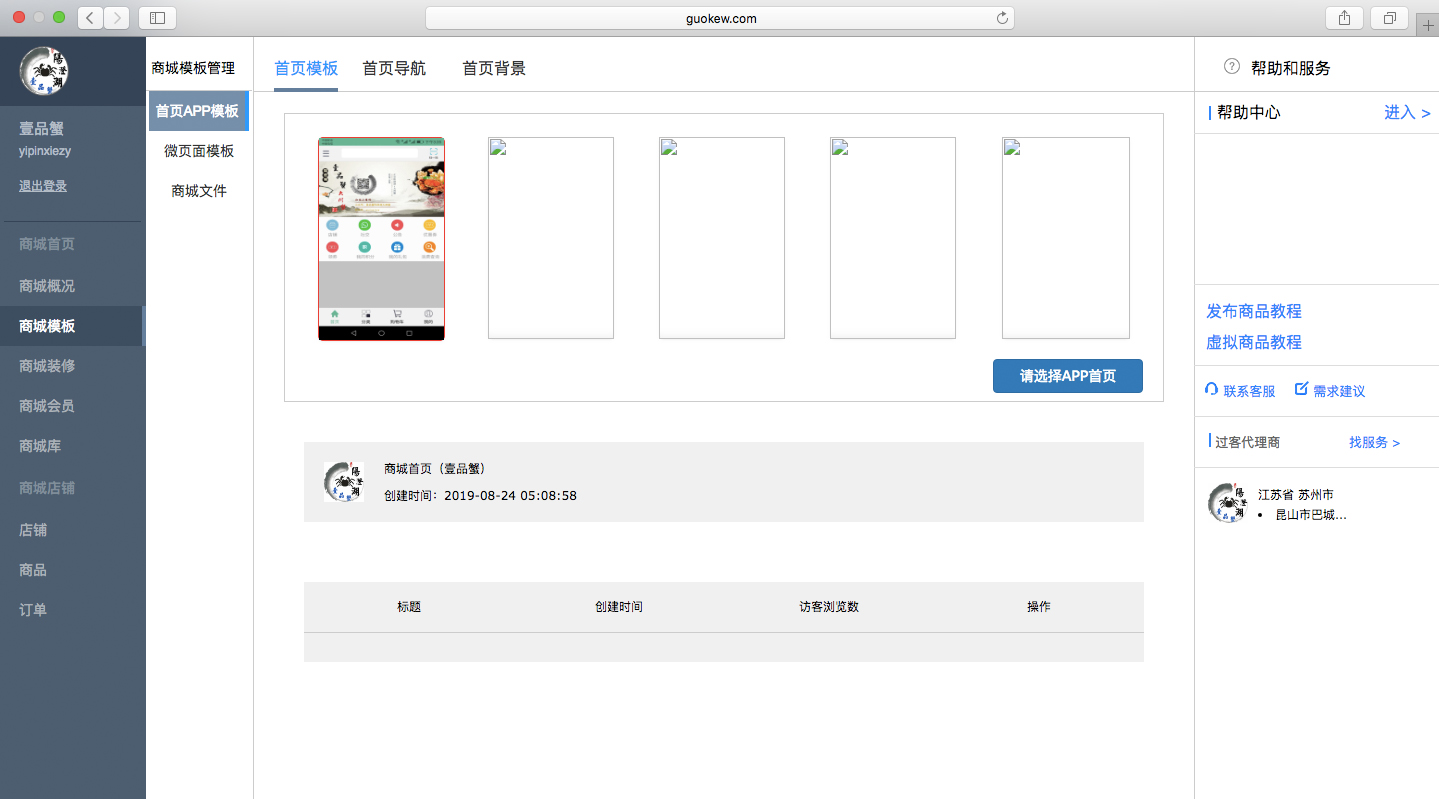Switch to the 首页导航 tab
Image resolution: width=1439 pixels, height=799 pixels.
click(394, 68)
